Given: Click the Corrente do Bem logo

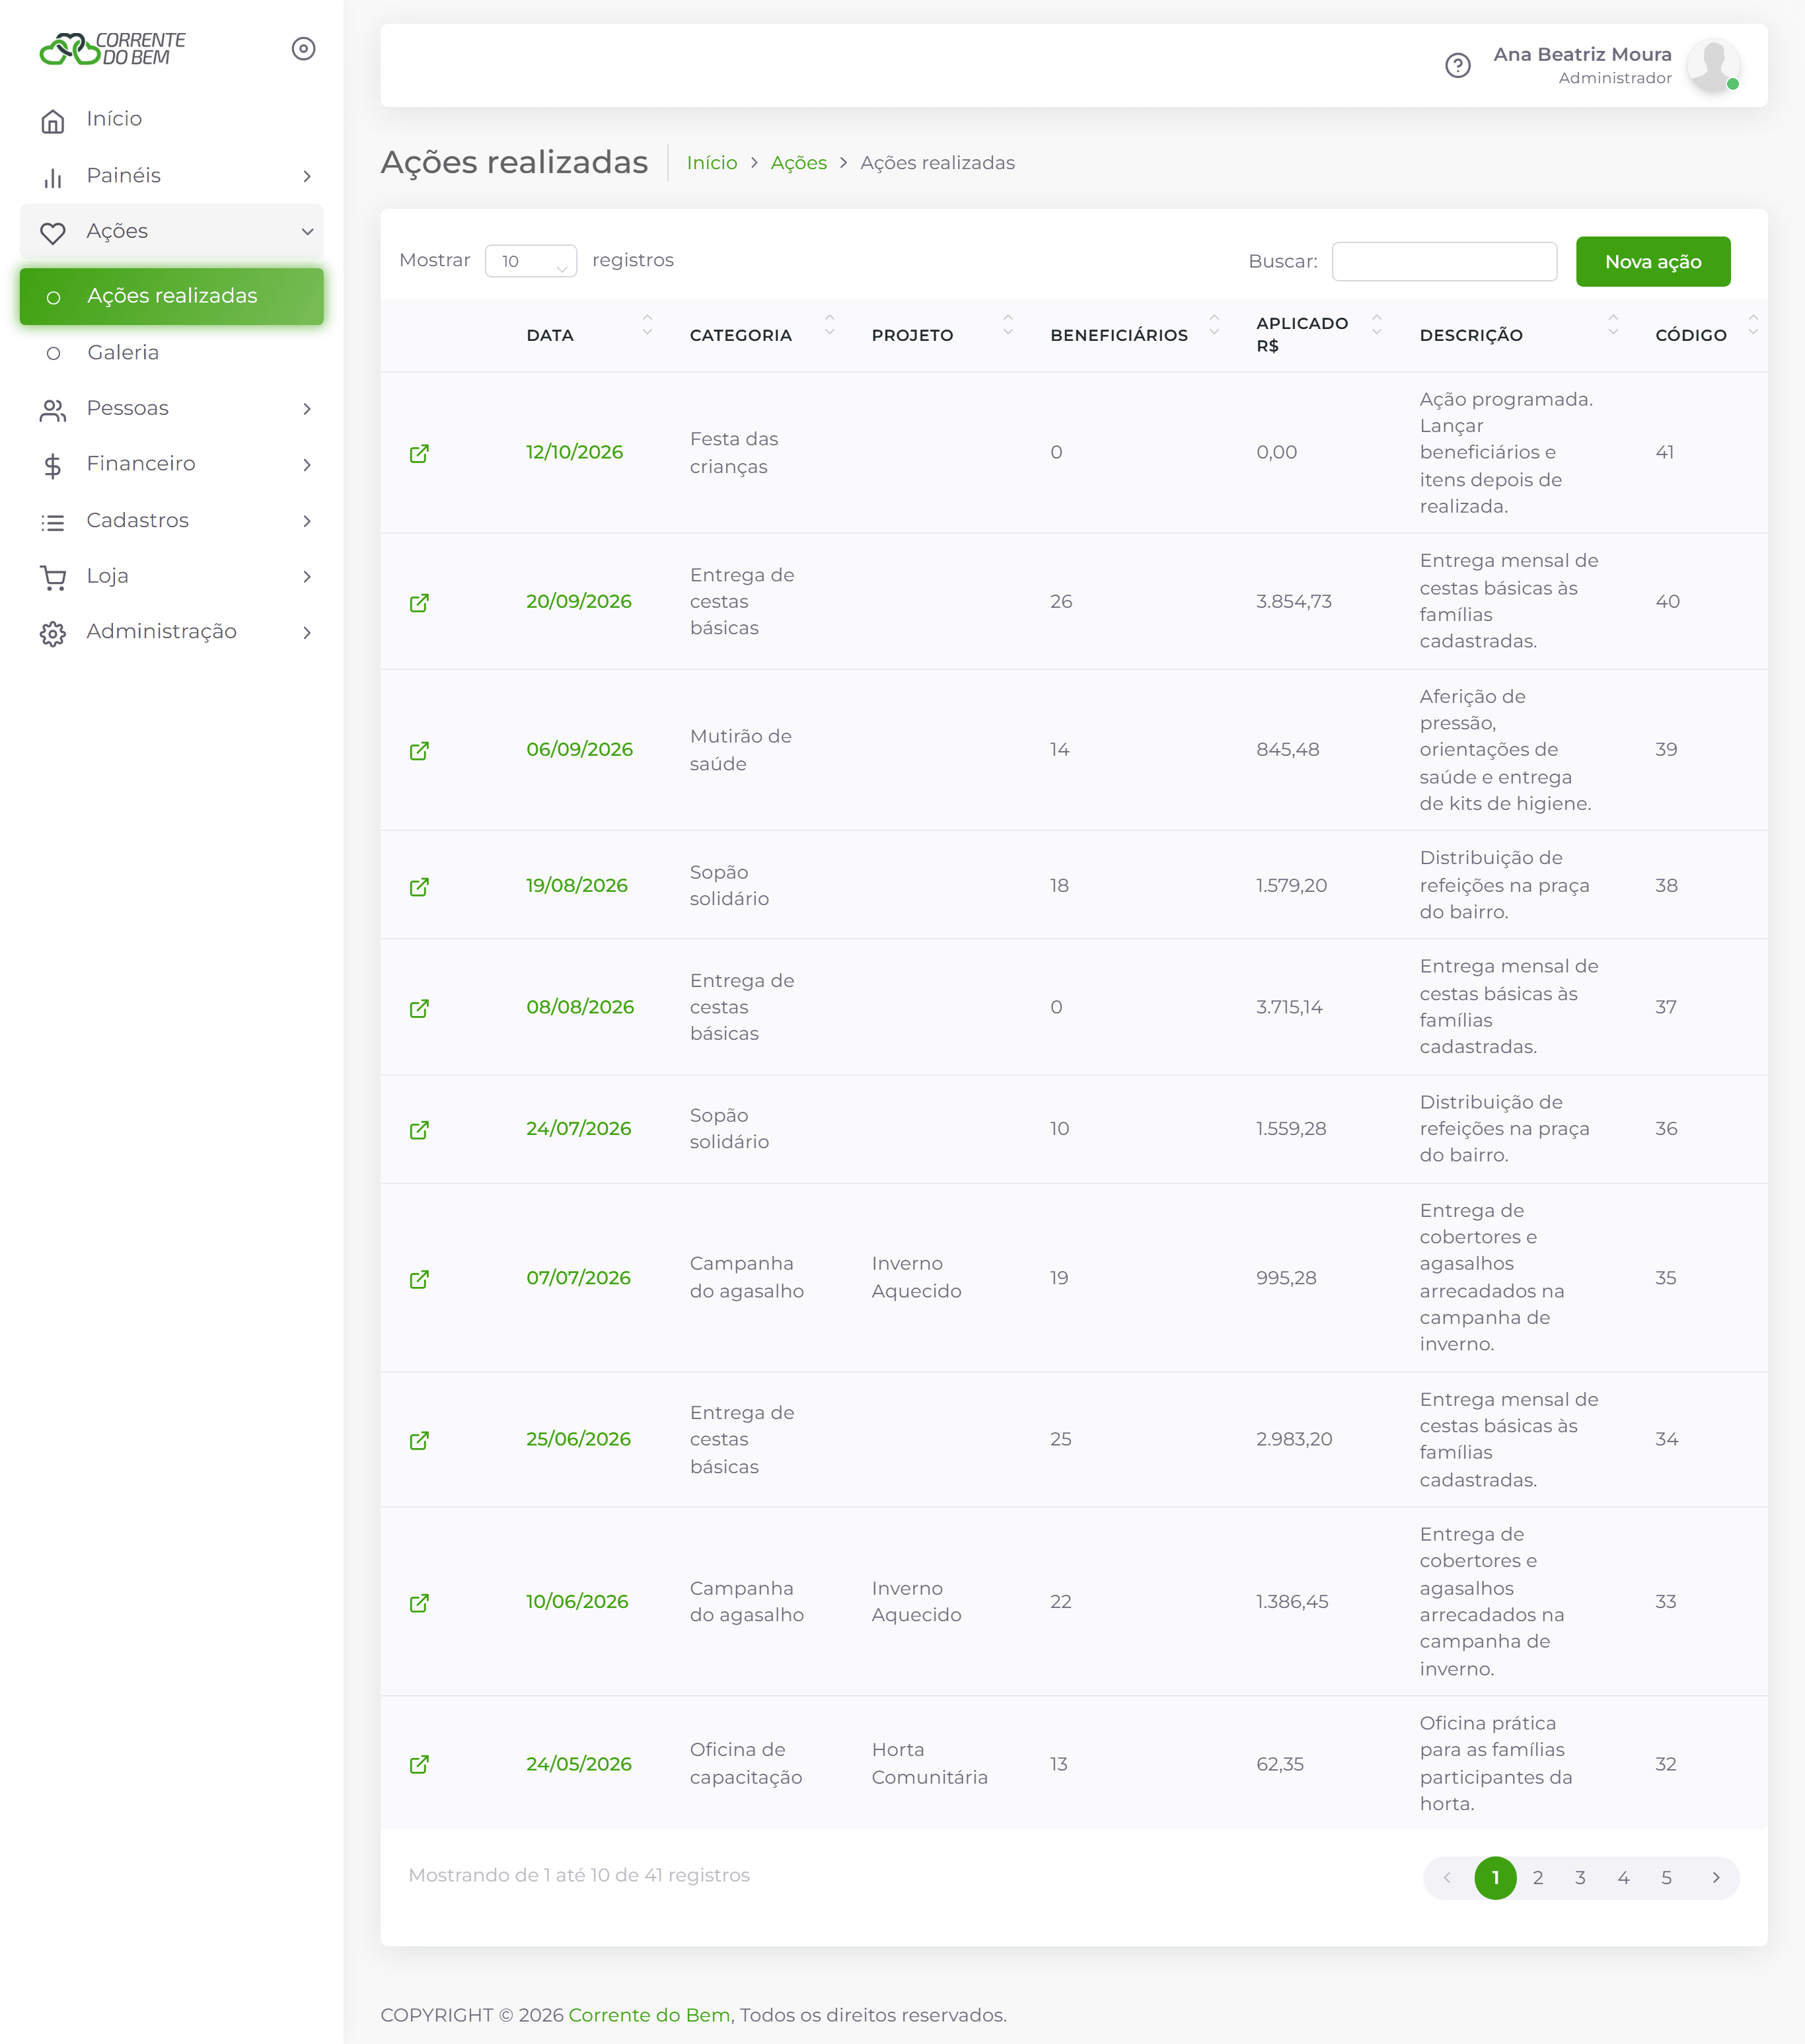Looking at the screenshot, I should click(x=112, y=48).
